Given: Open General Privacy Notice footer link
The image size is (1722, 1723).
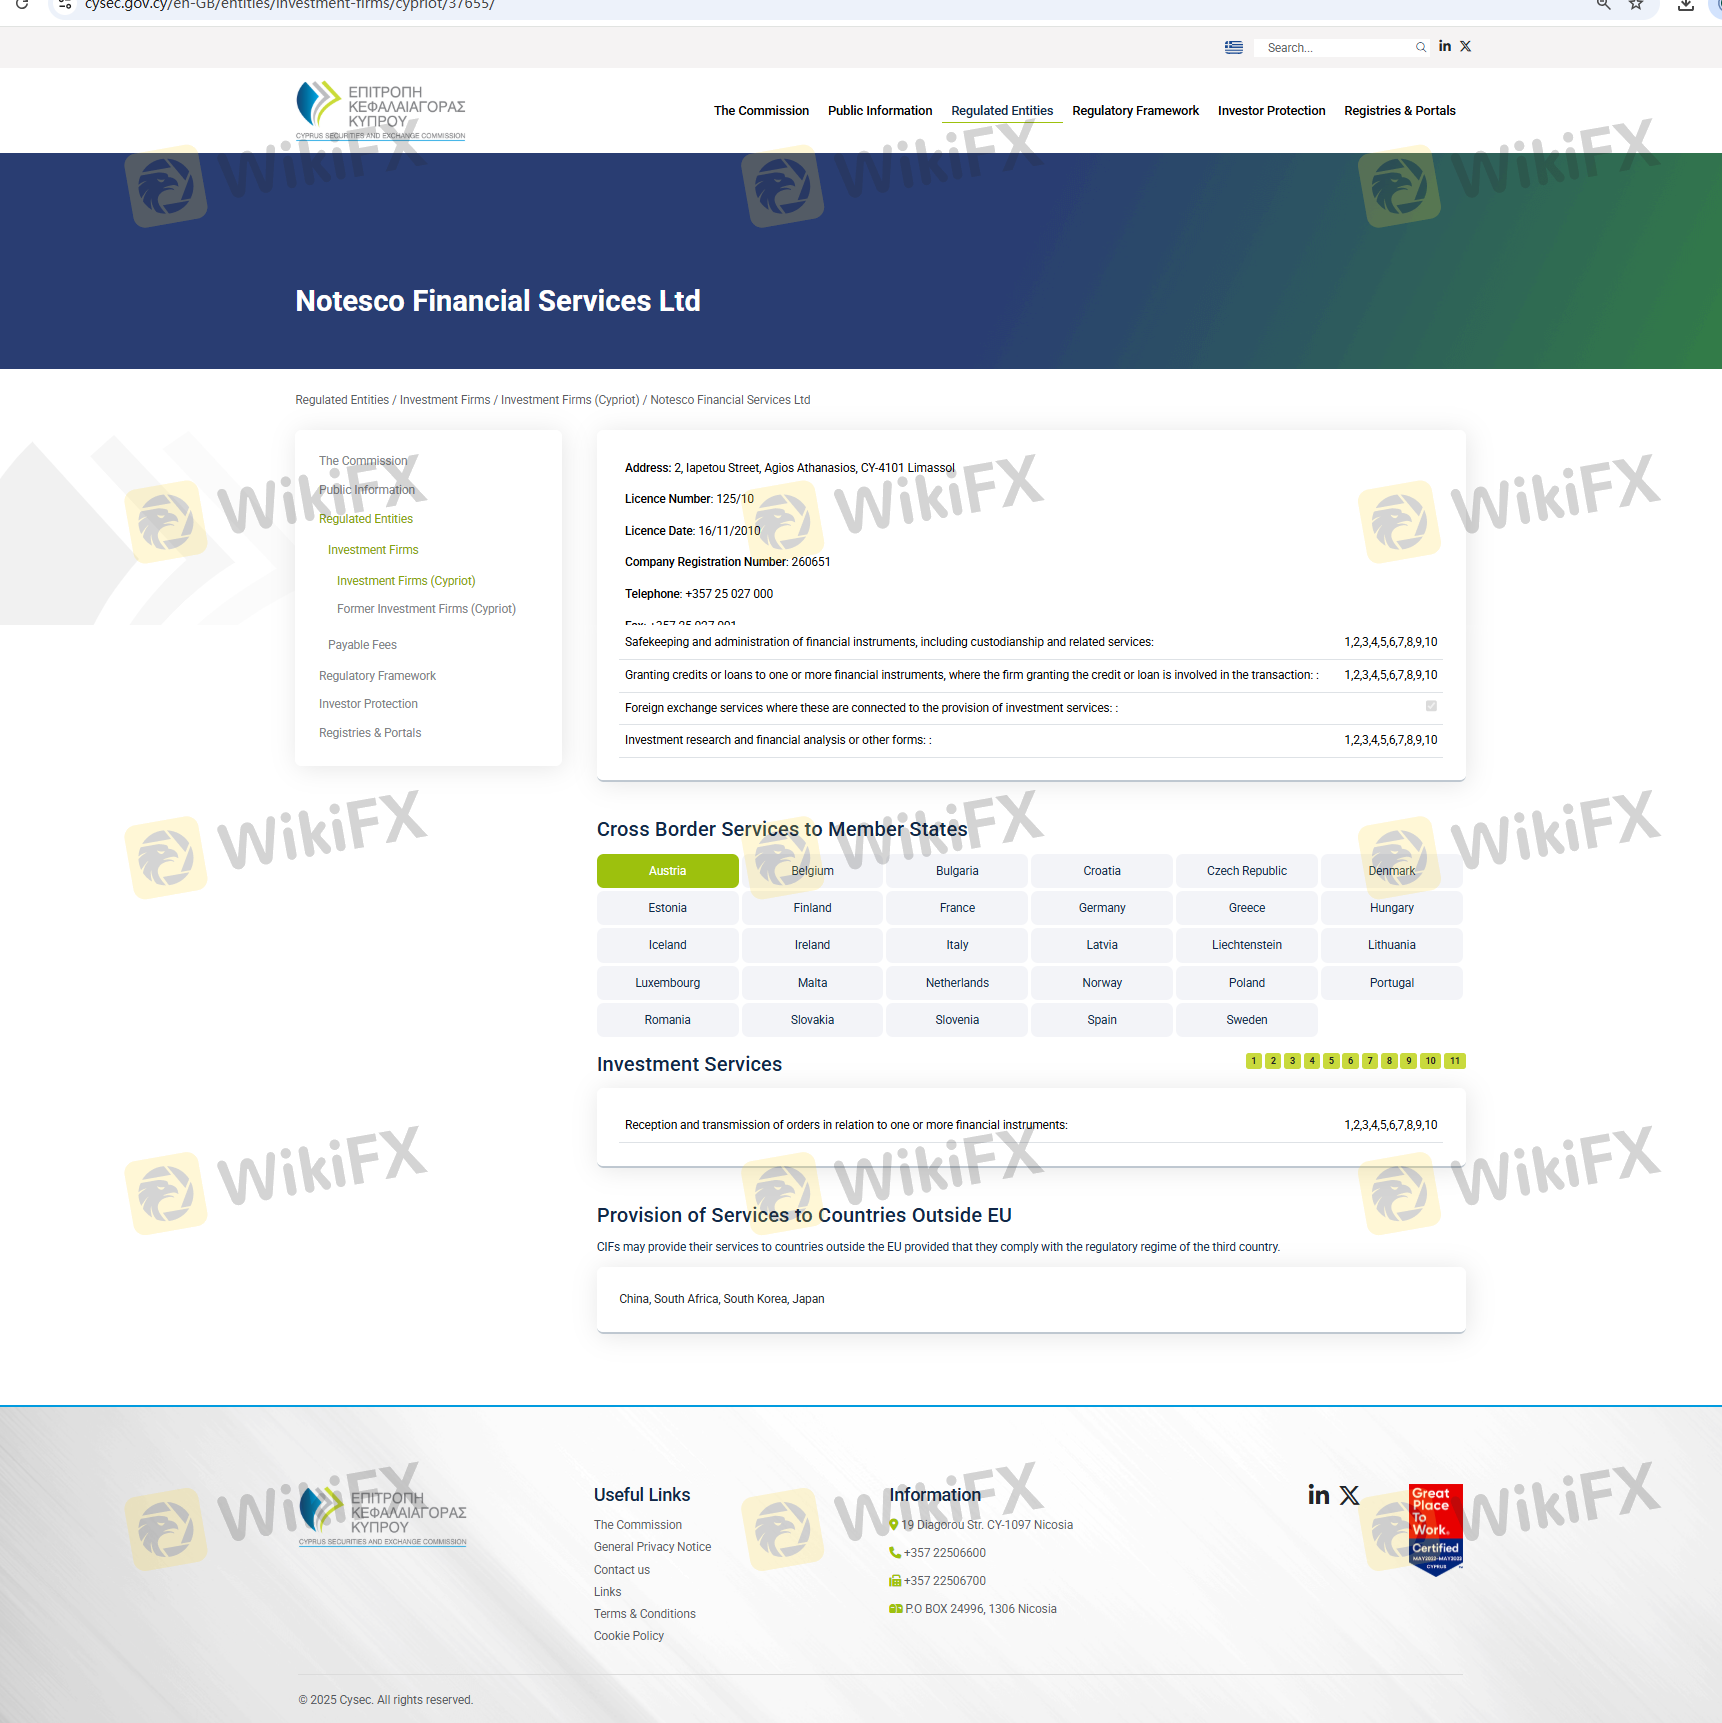Looking at the screenshot, I should point(652,1547).
